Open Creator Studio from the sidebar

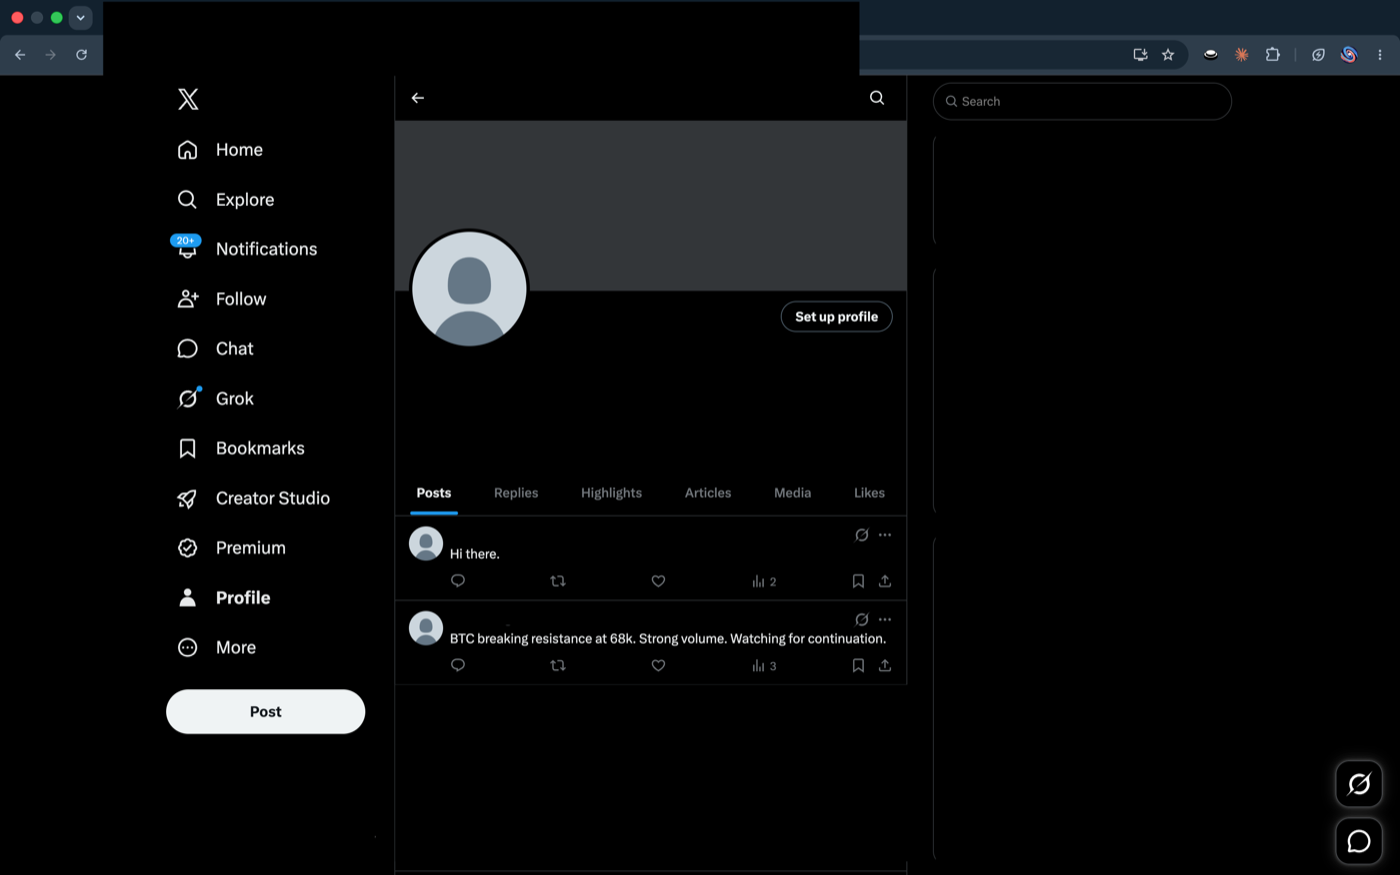pyautogui.click(x=253, y=498)
